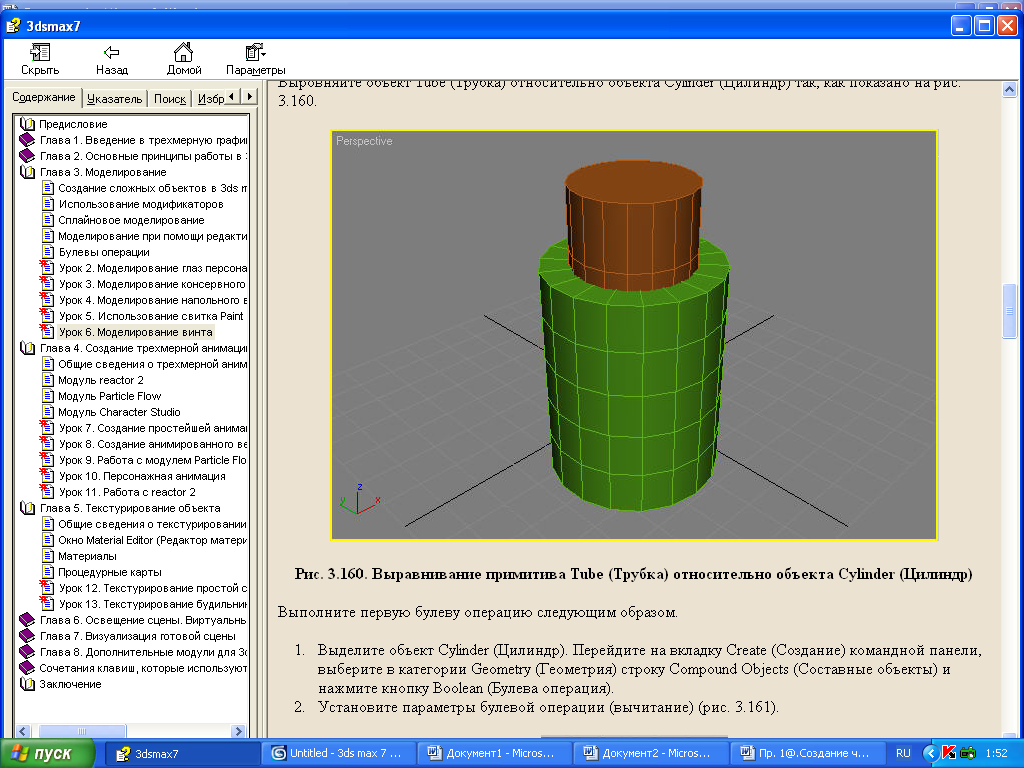The height and width of the screenshot is (768, 1024).
Task: Open the Параметры (Options) toolbar icon
Action: 255,52
